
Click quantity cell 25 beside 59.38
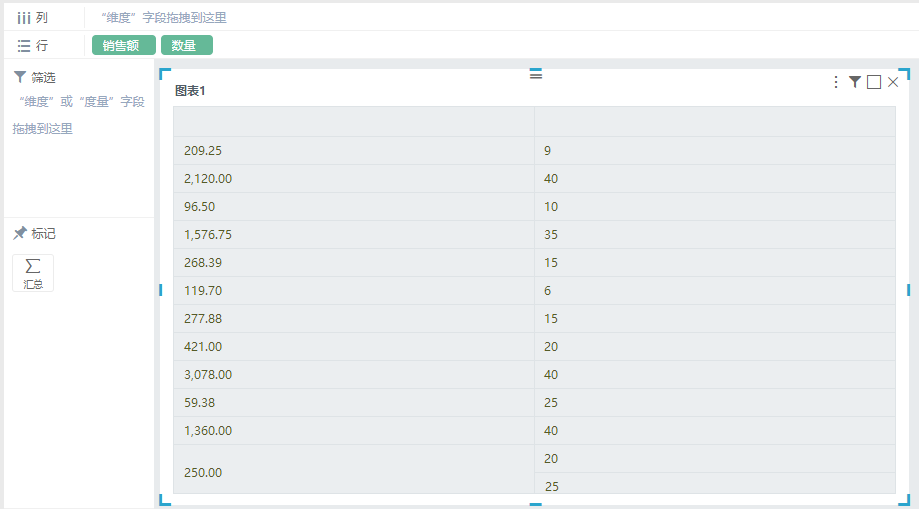715,403
